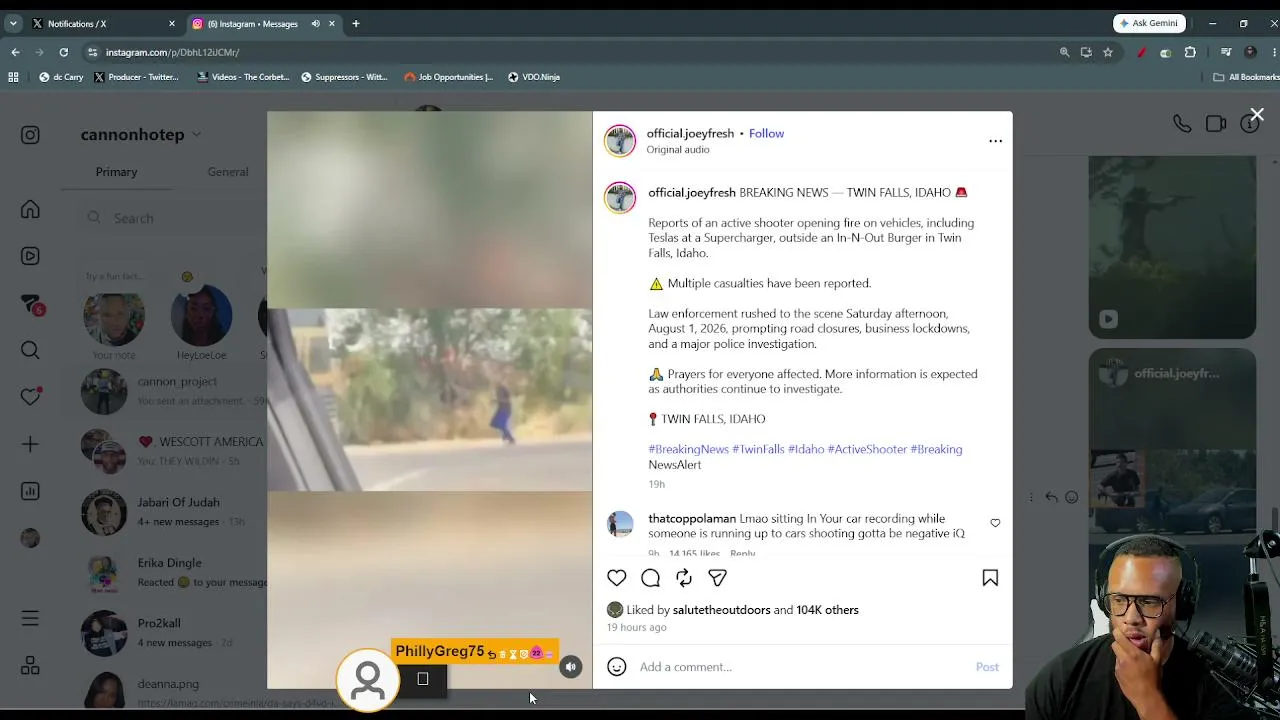Start an audio call with phone icon

[x=1182, y=123]
